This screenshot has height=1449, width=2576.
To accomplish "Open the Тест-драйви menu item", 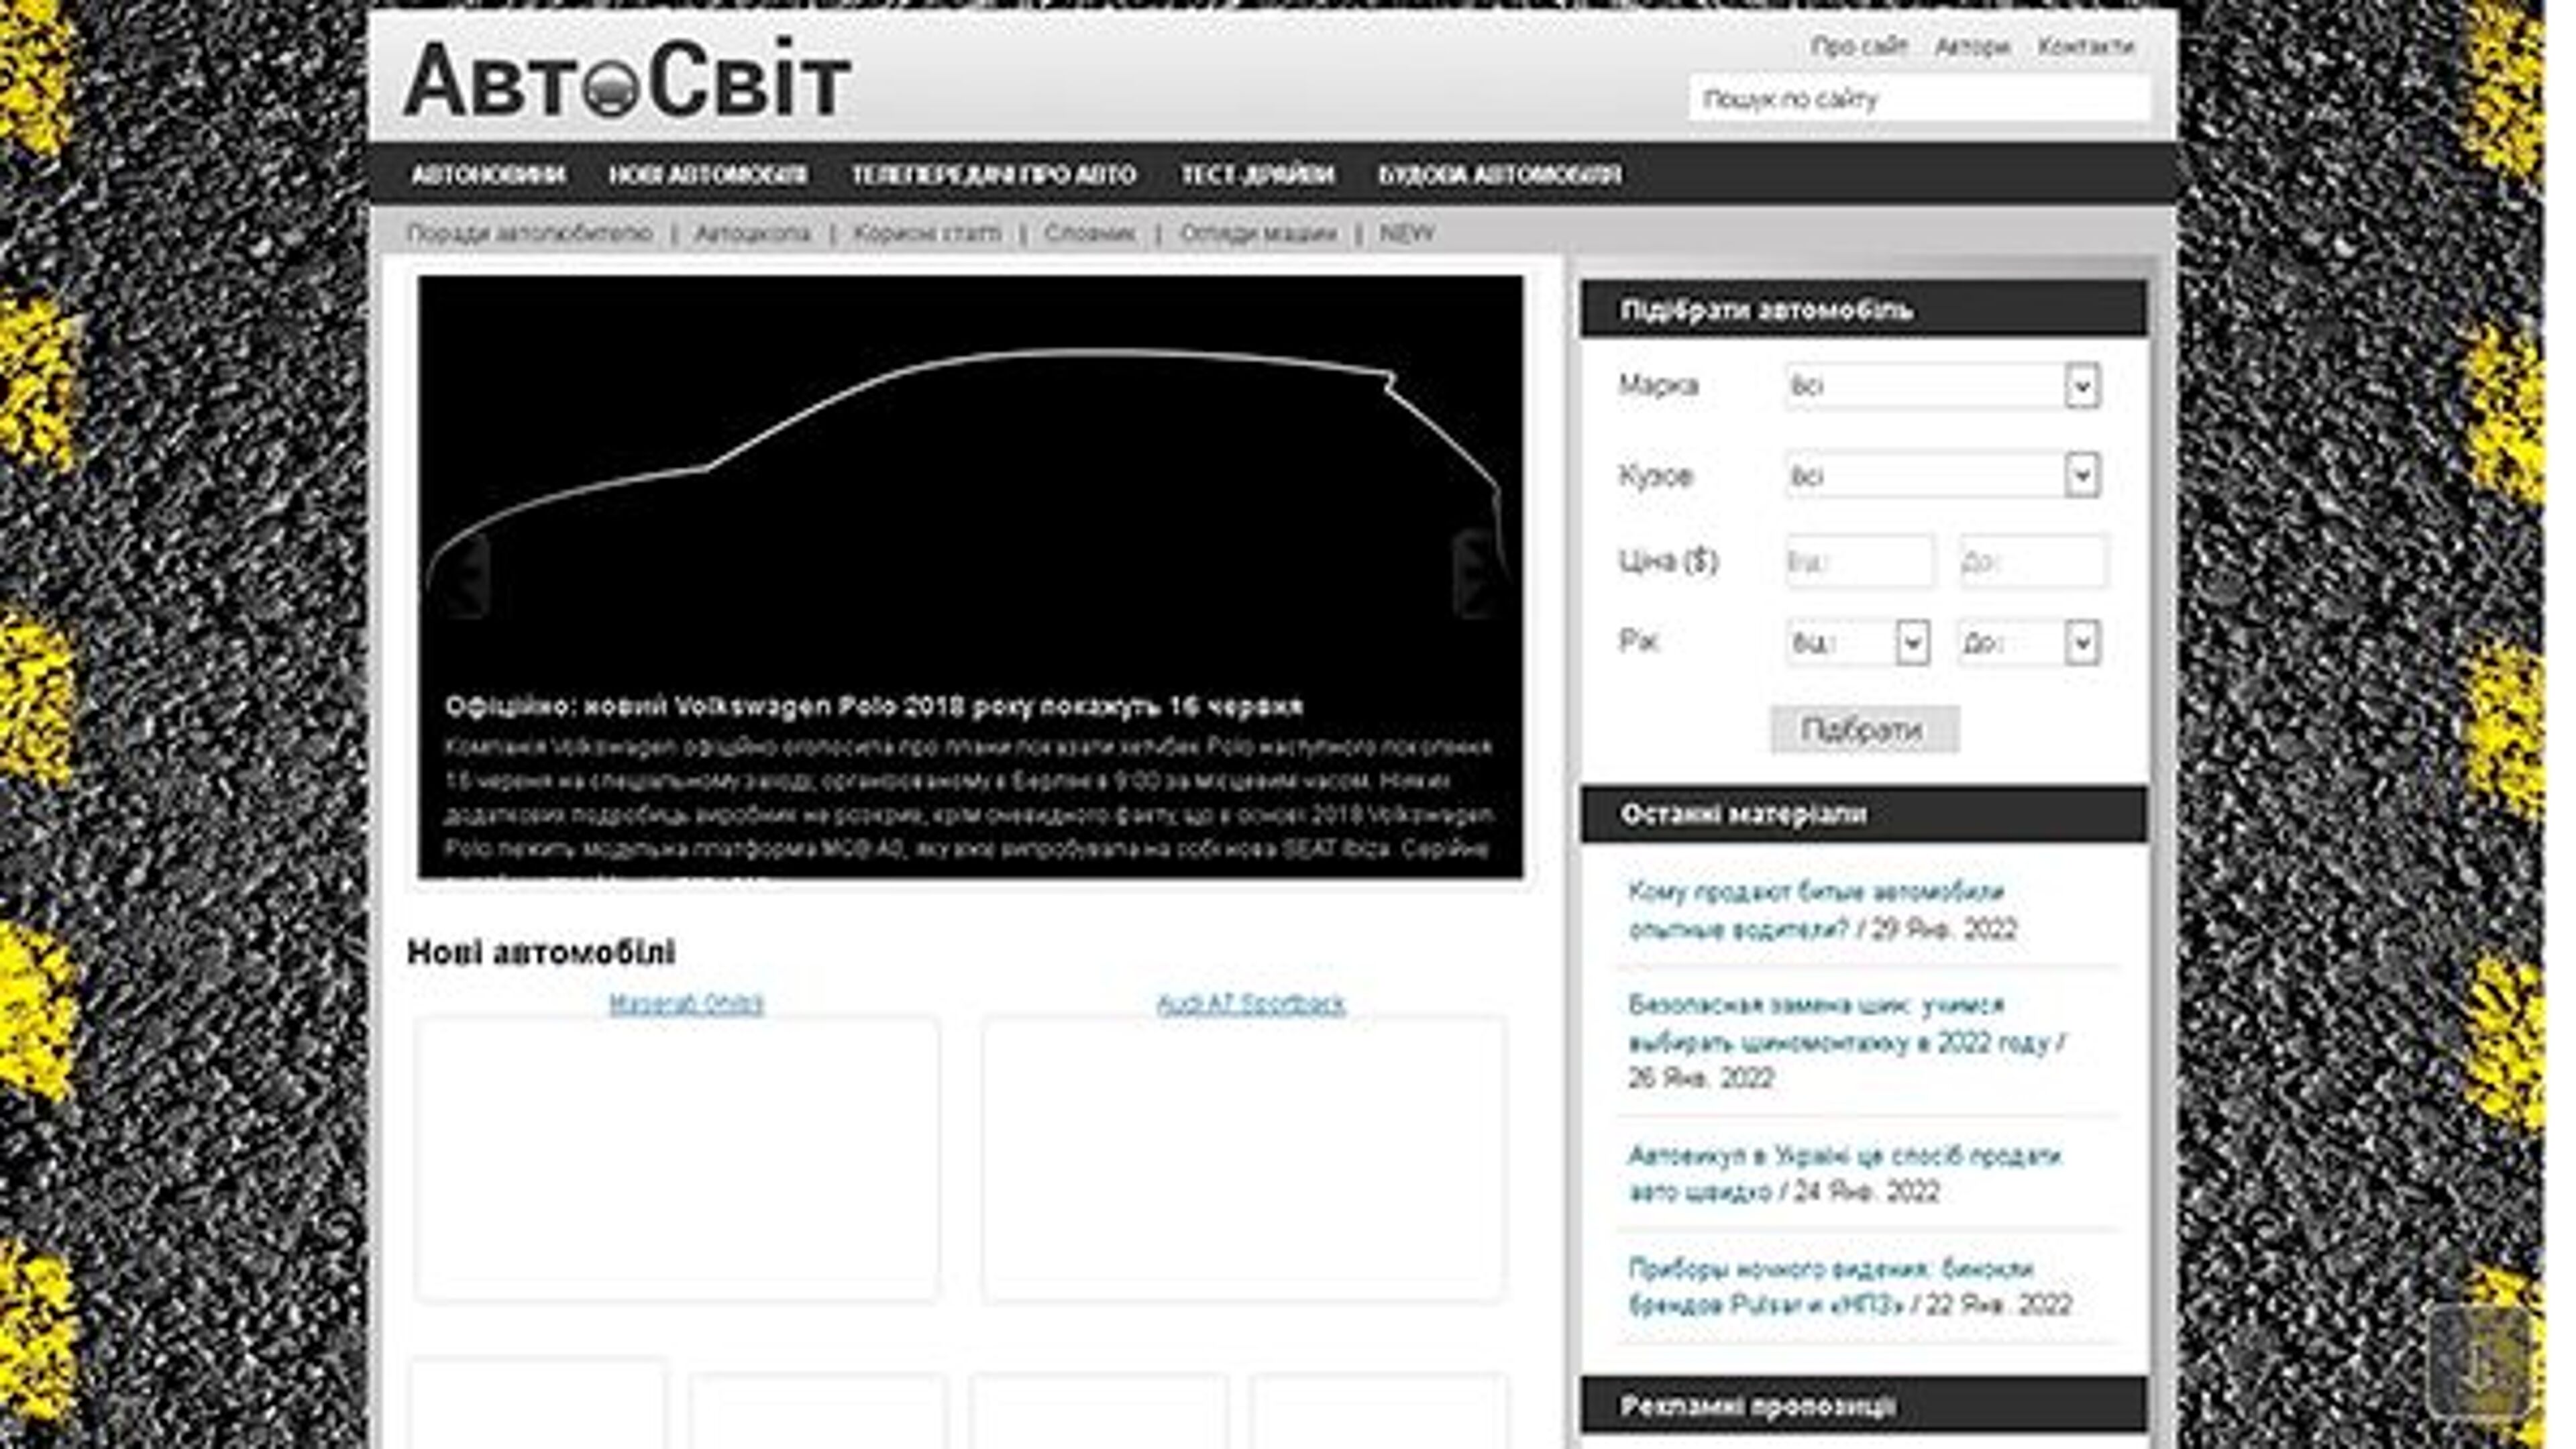I will click(1257, 175).
